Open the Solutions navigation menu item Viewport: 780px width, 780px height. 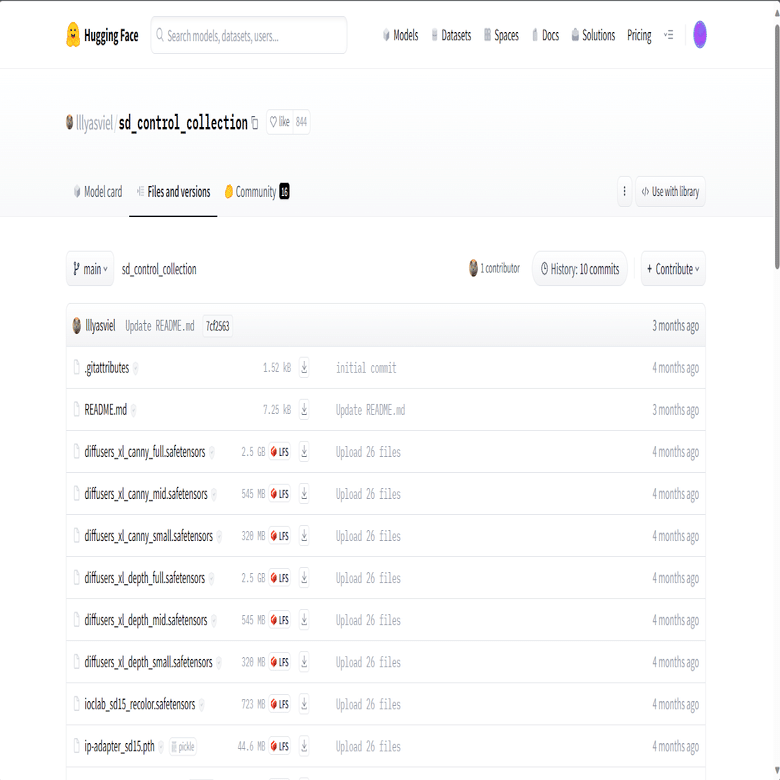click(593, 35)
